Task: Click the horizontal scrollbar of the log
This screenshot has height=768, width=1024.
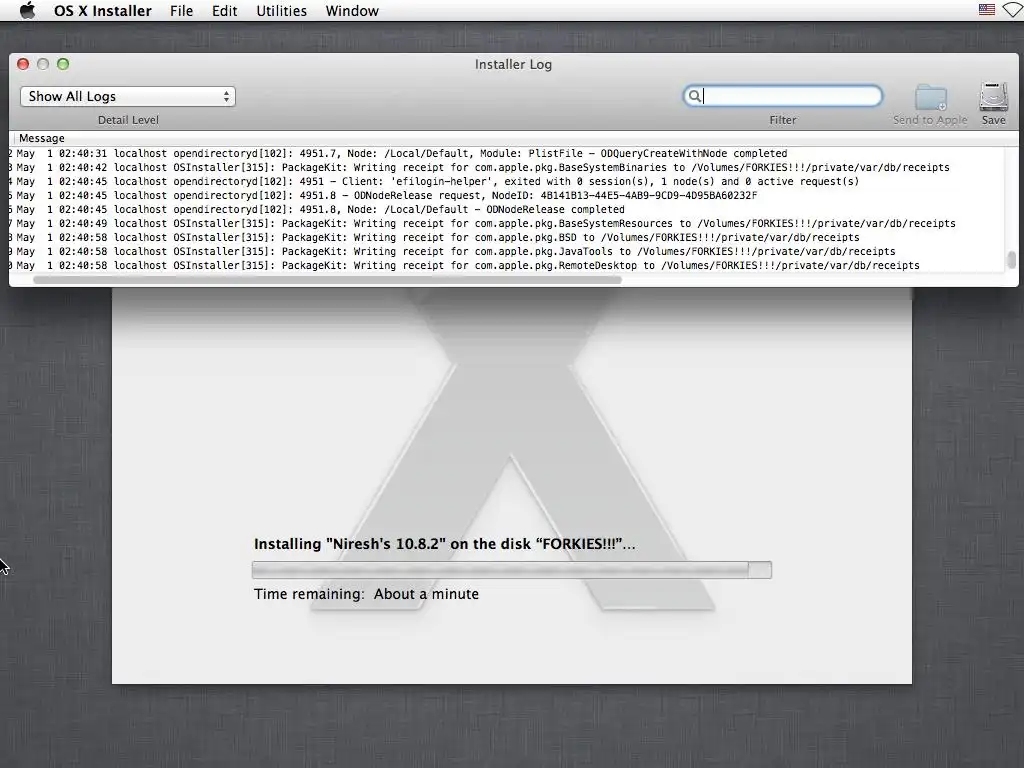Action: [x=327, y=280]
